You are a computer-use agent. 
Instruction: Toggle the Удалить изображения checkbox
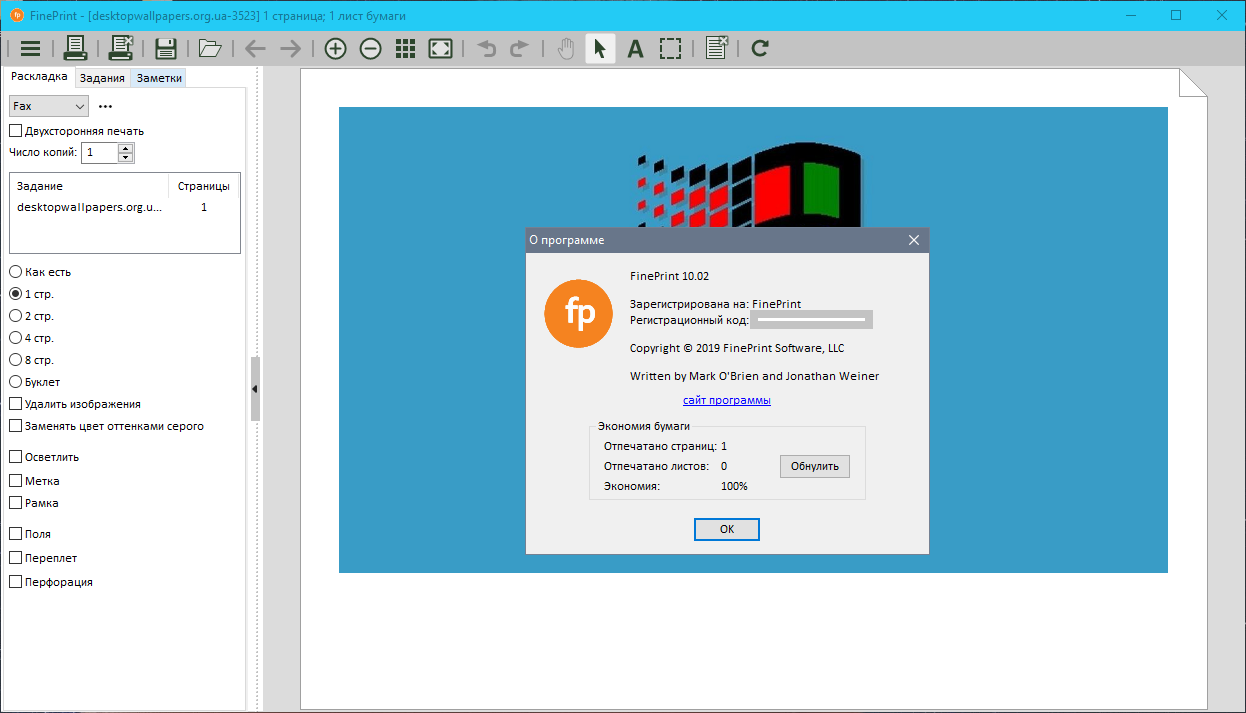tap(16, 404)
